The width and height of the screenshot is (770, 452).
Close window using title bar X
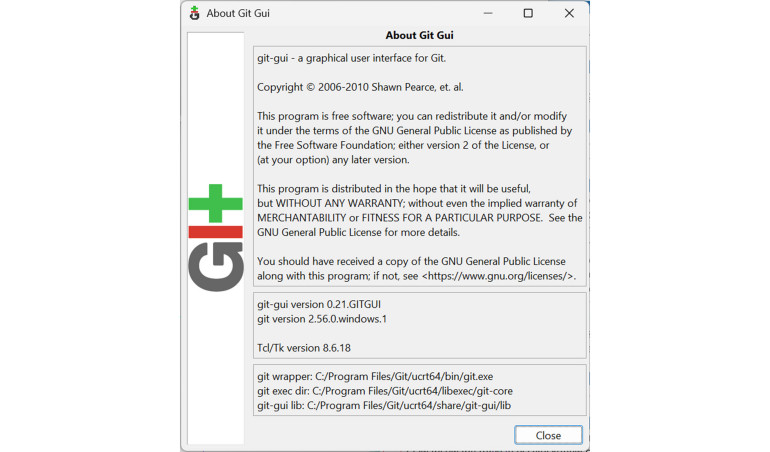coord(569,13)
